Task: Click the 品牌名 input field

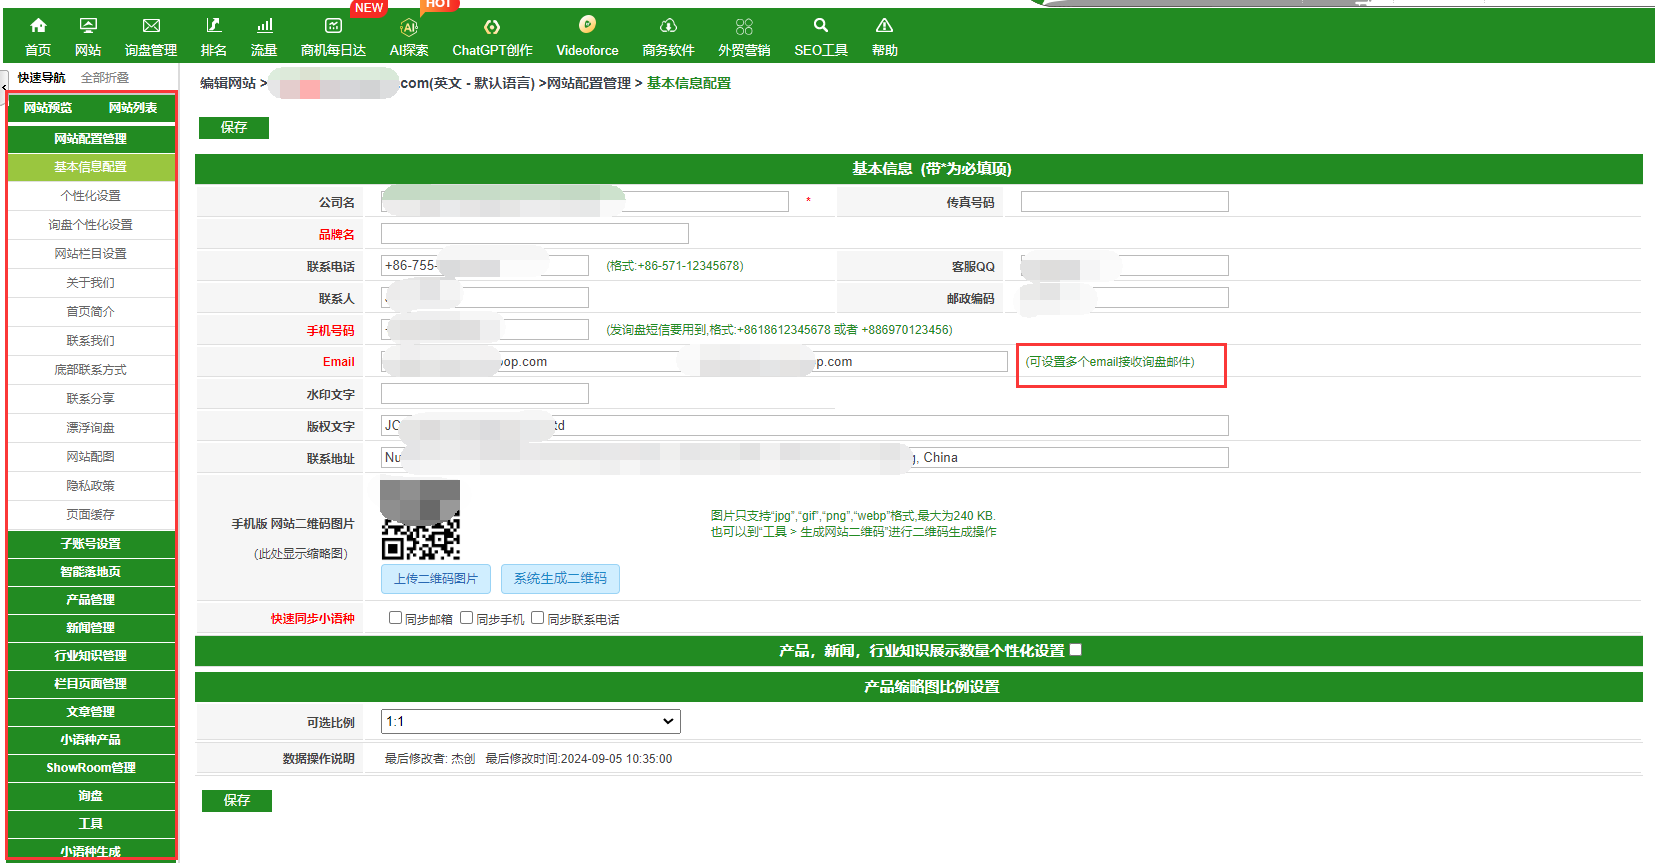Action: coord(535,234)
